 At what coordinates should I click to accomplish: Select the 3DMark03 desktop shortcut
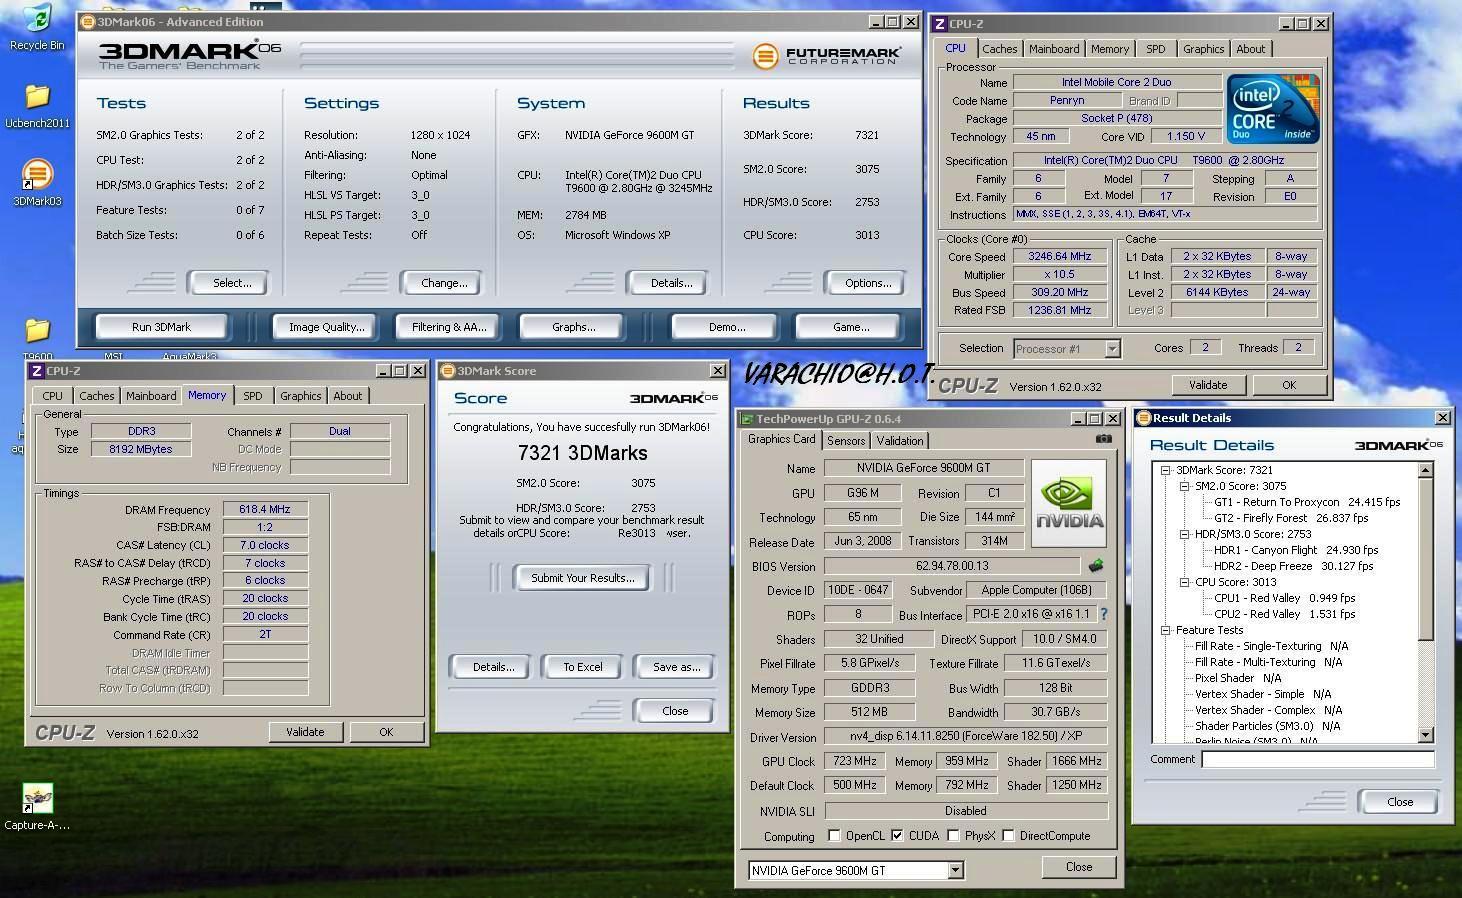pyautogui.click(x=37, y=183)
